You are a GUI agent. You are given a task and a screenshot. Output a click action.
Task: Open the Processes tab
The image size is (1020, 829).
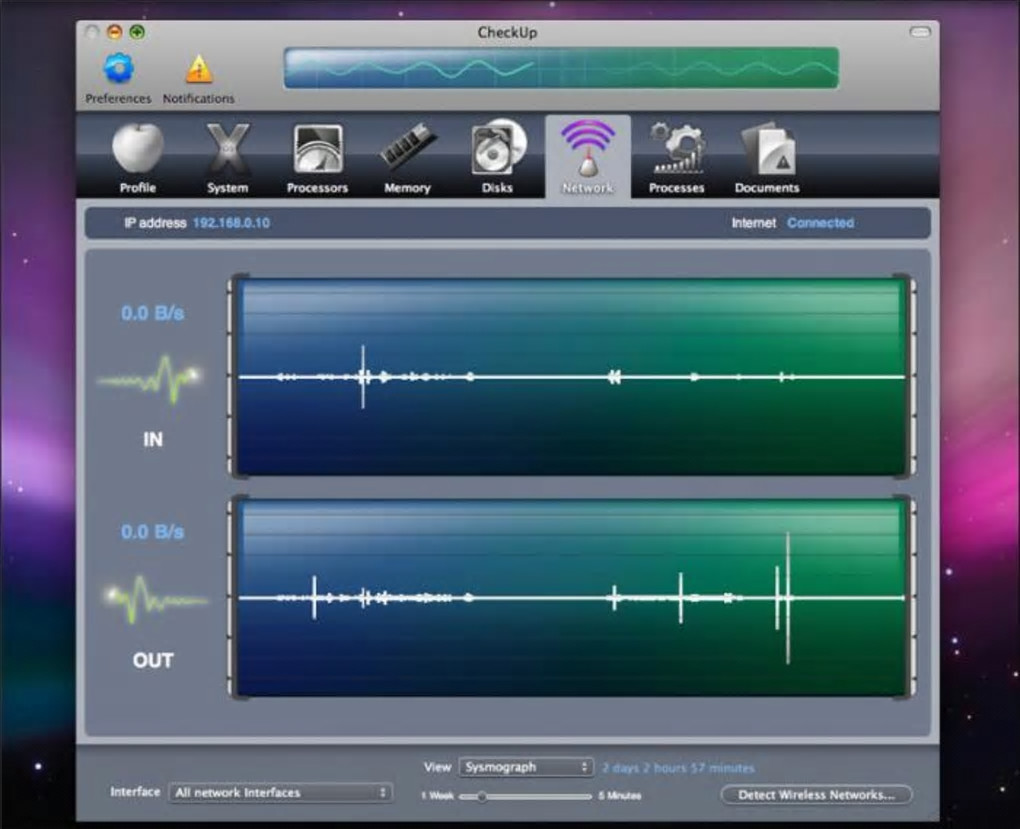[x=677, y=156]
